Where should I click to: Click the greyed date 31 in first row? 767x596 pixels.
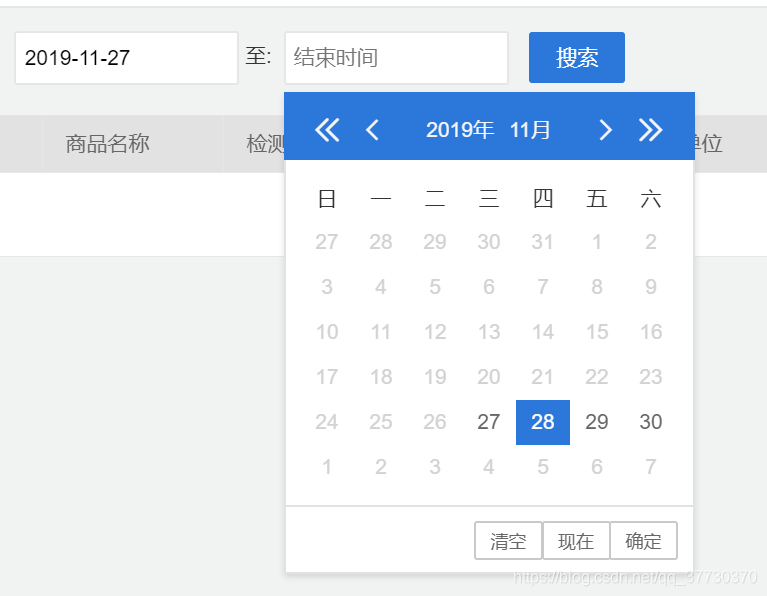543,242
